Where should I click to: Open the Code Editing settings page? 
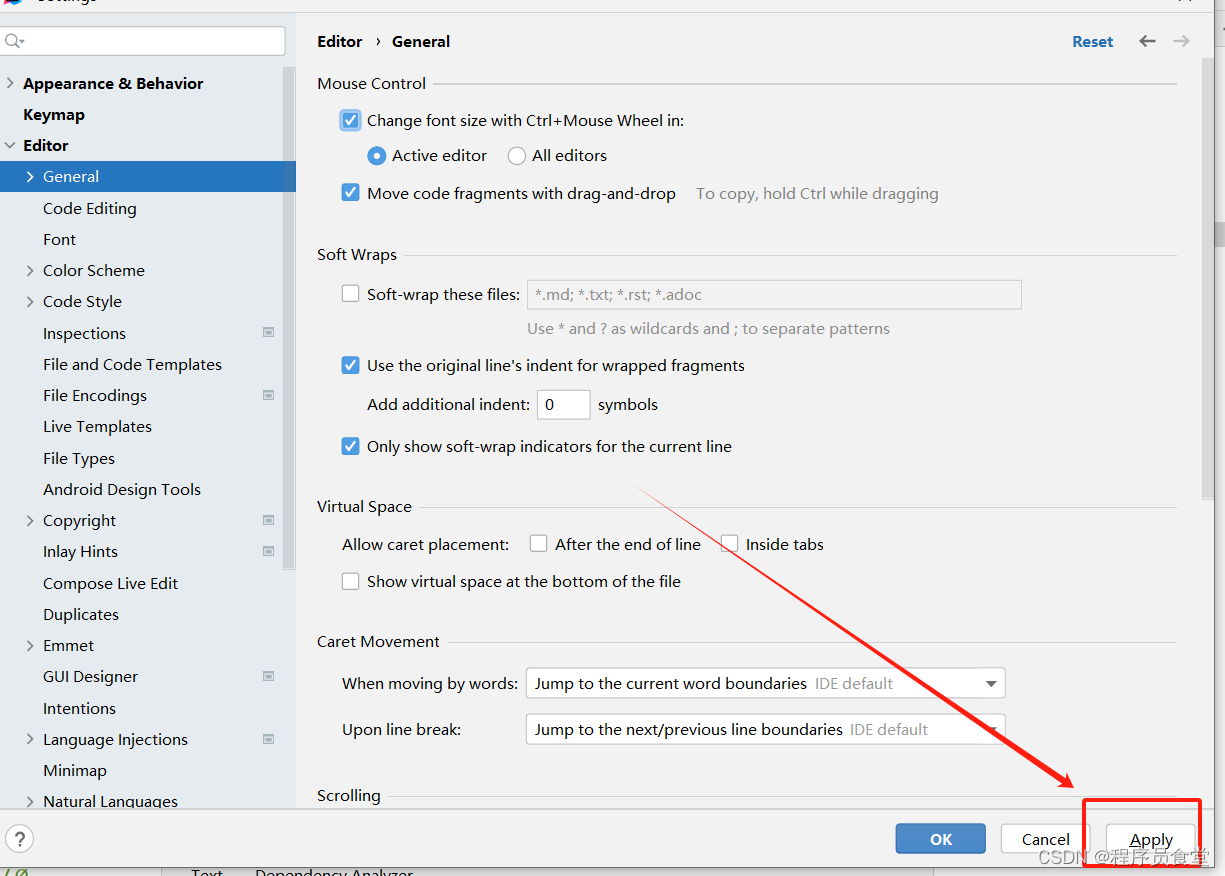[90, 208]
